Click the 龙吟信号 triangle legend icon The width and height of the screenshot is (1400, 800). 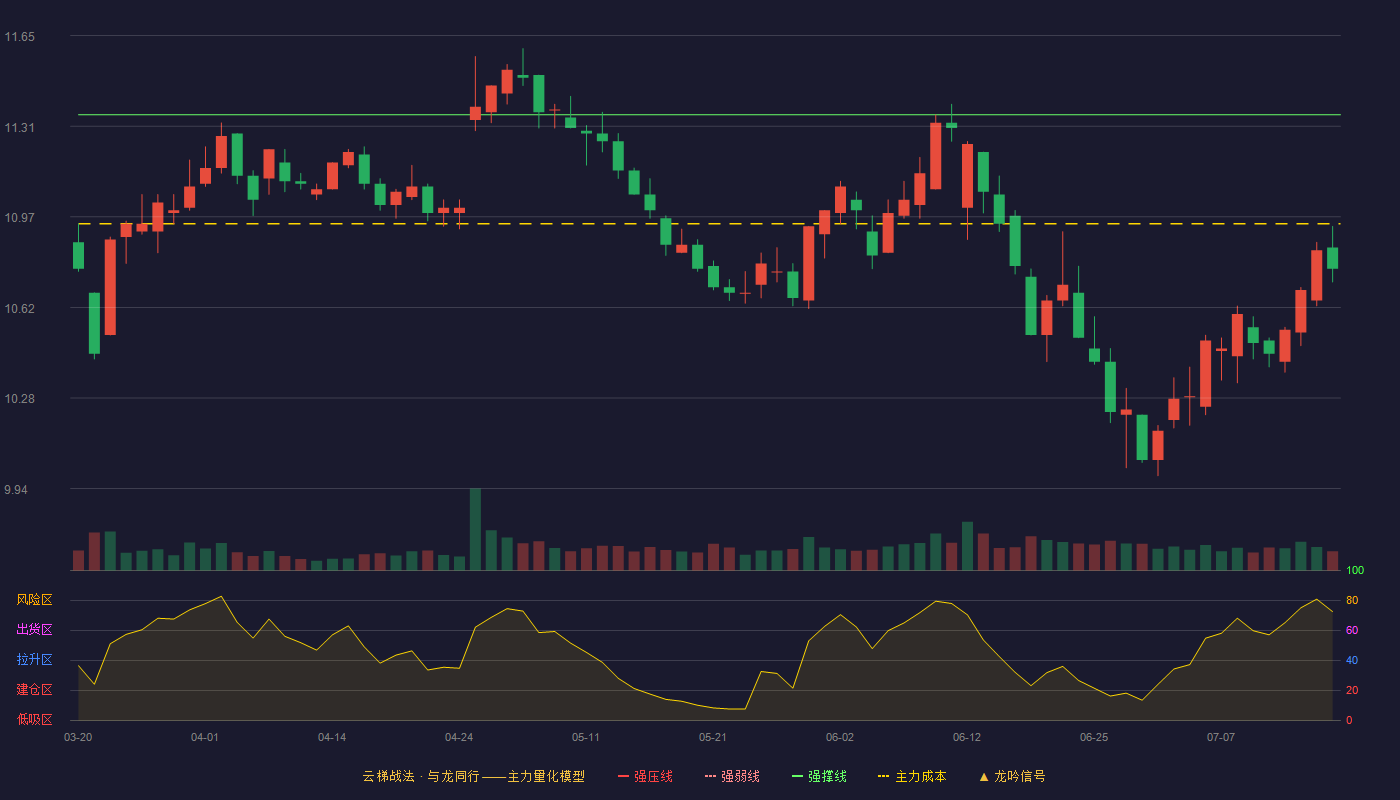(984, 776)
